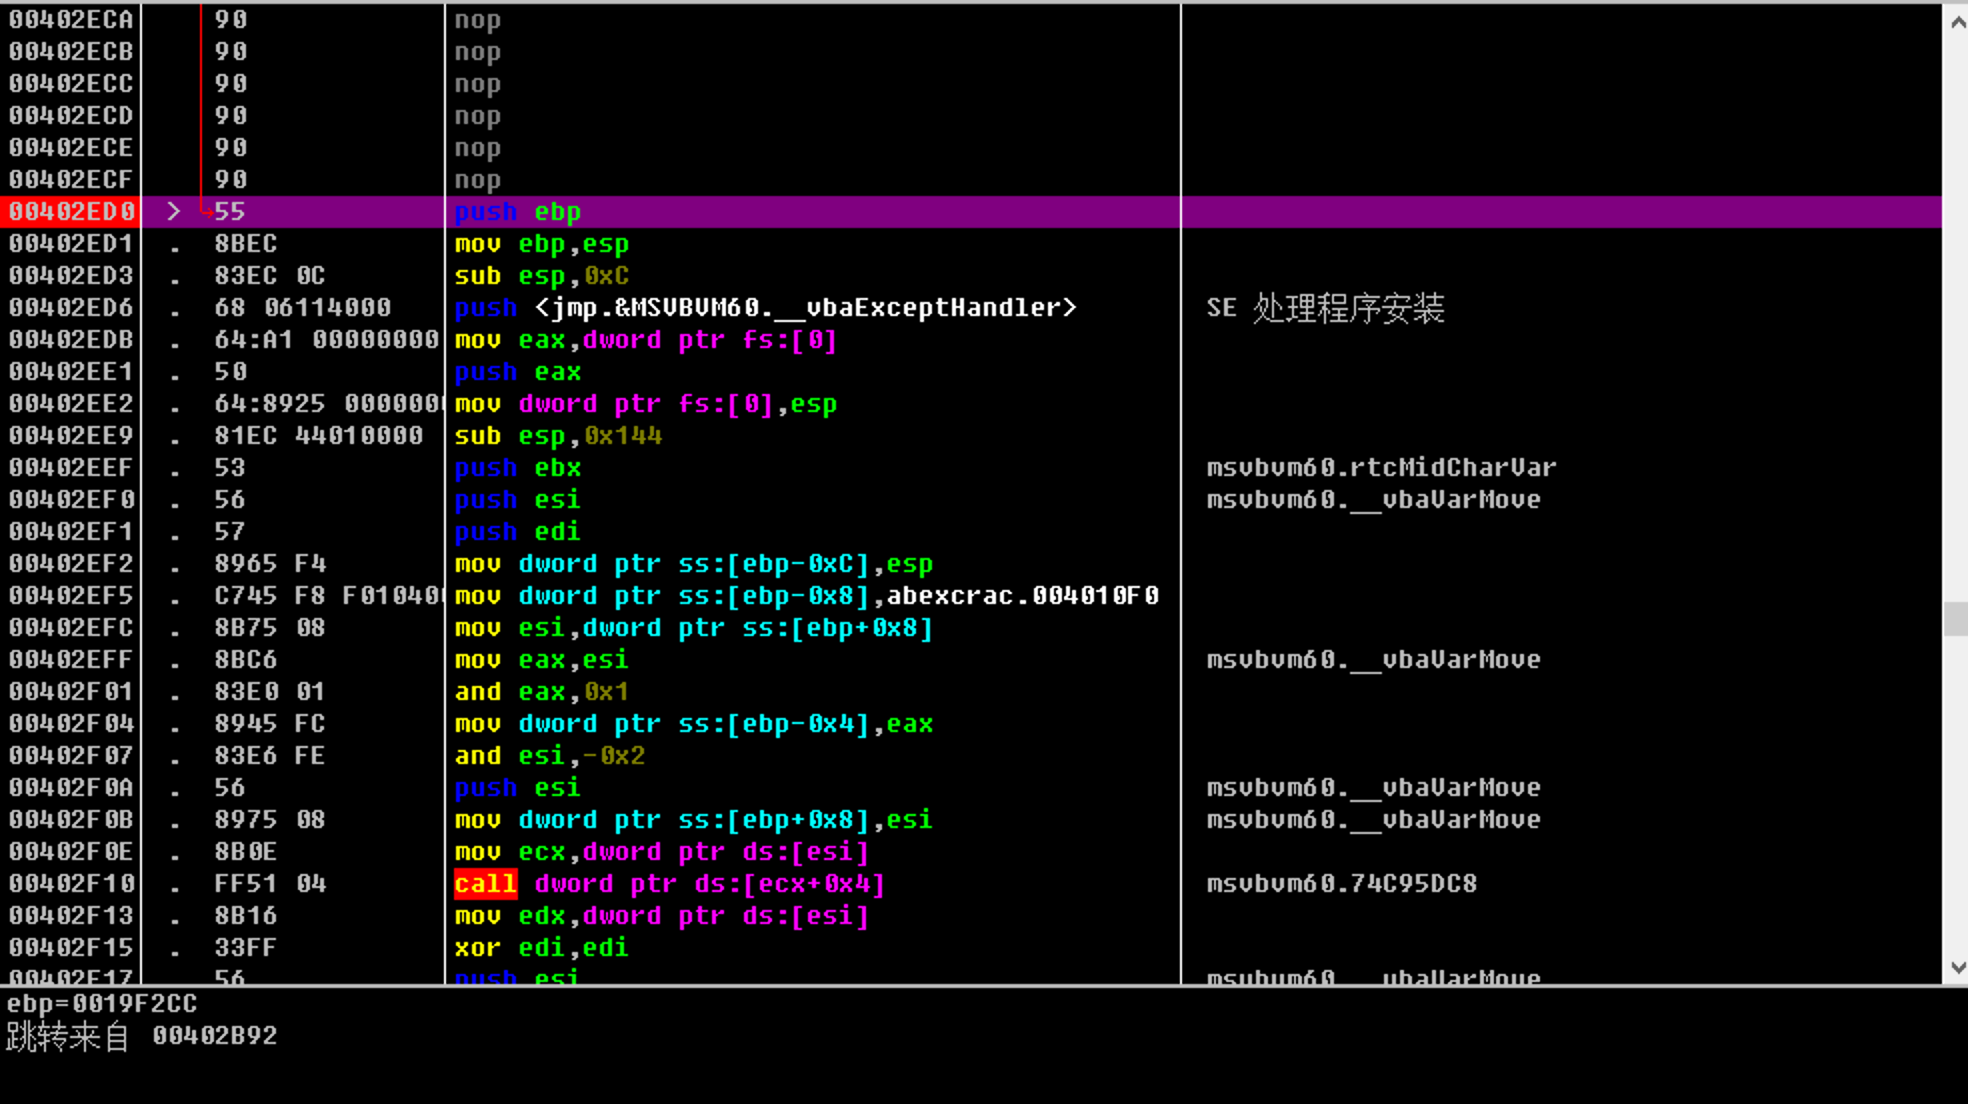Click the scroll up arrow of the disassembly scrollbar

click(x=1956, y=20)
